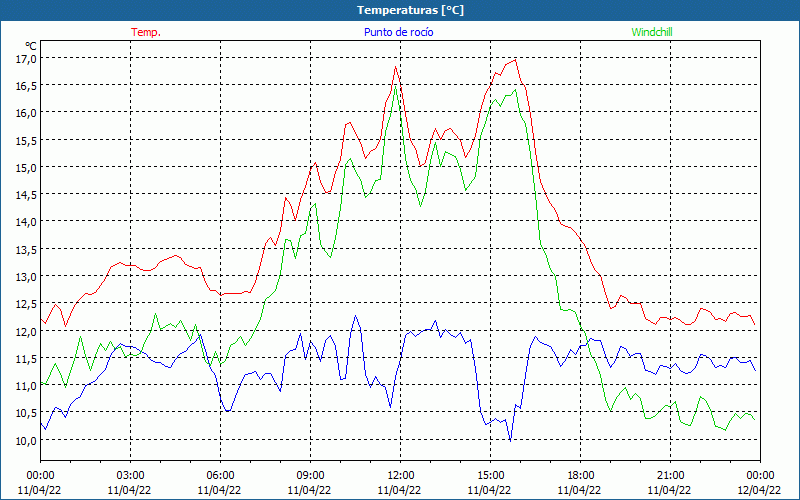Click the 12,0 y-axis value

[26, 332]
